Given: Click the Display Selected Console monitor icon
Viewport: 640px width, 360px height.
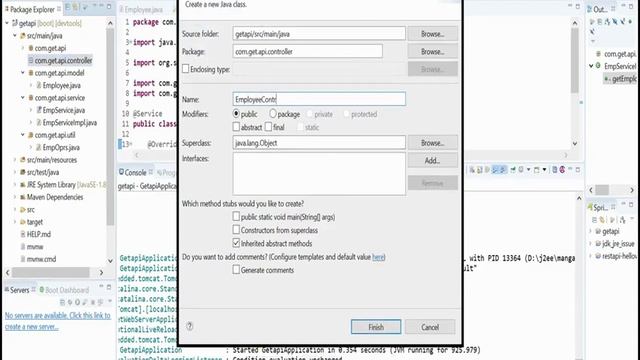Looking at the screenshot, I should tap(521, 169).
